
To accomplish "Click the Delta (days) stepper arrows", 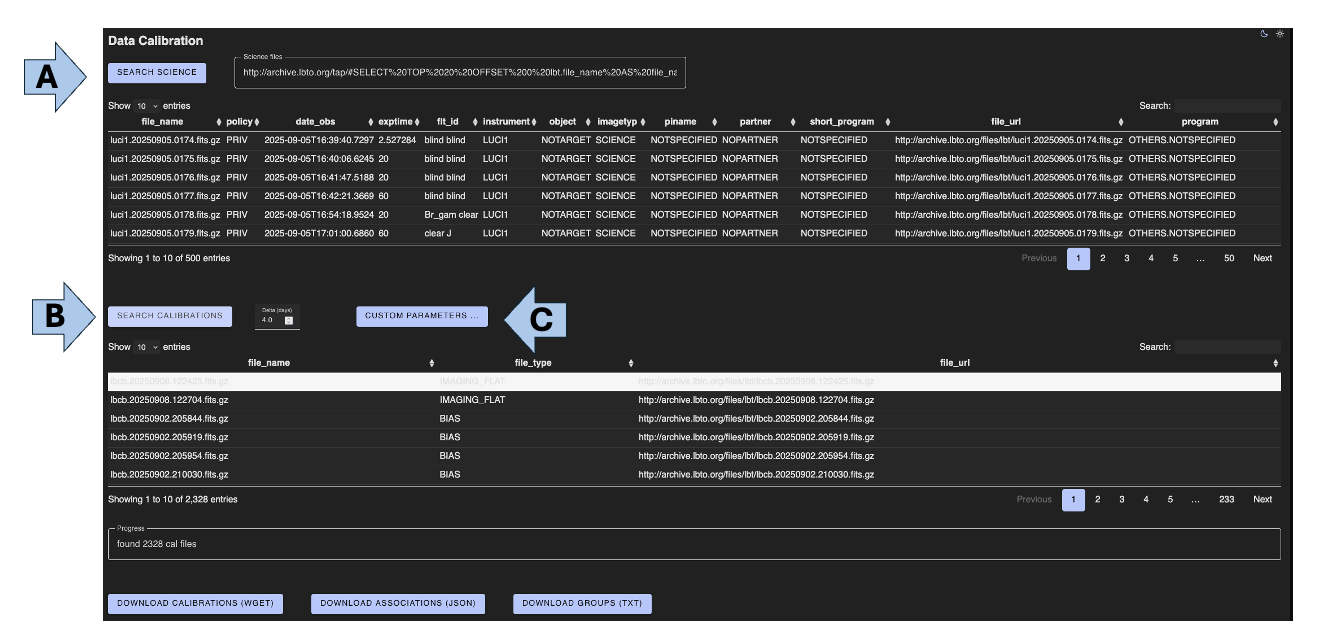I will [289, 320].
